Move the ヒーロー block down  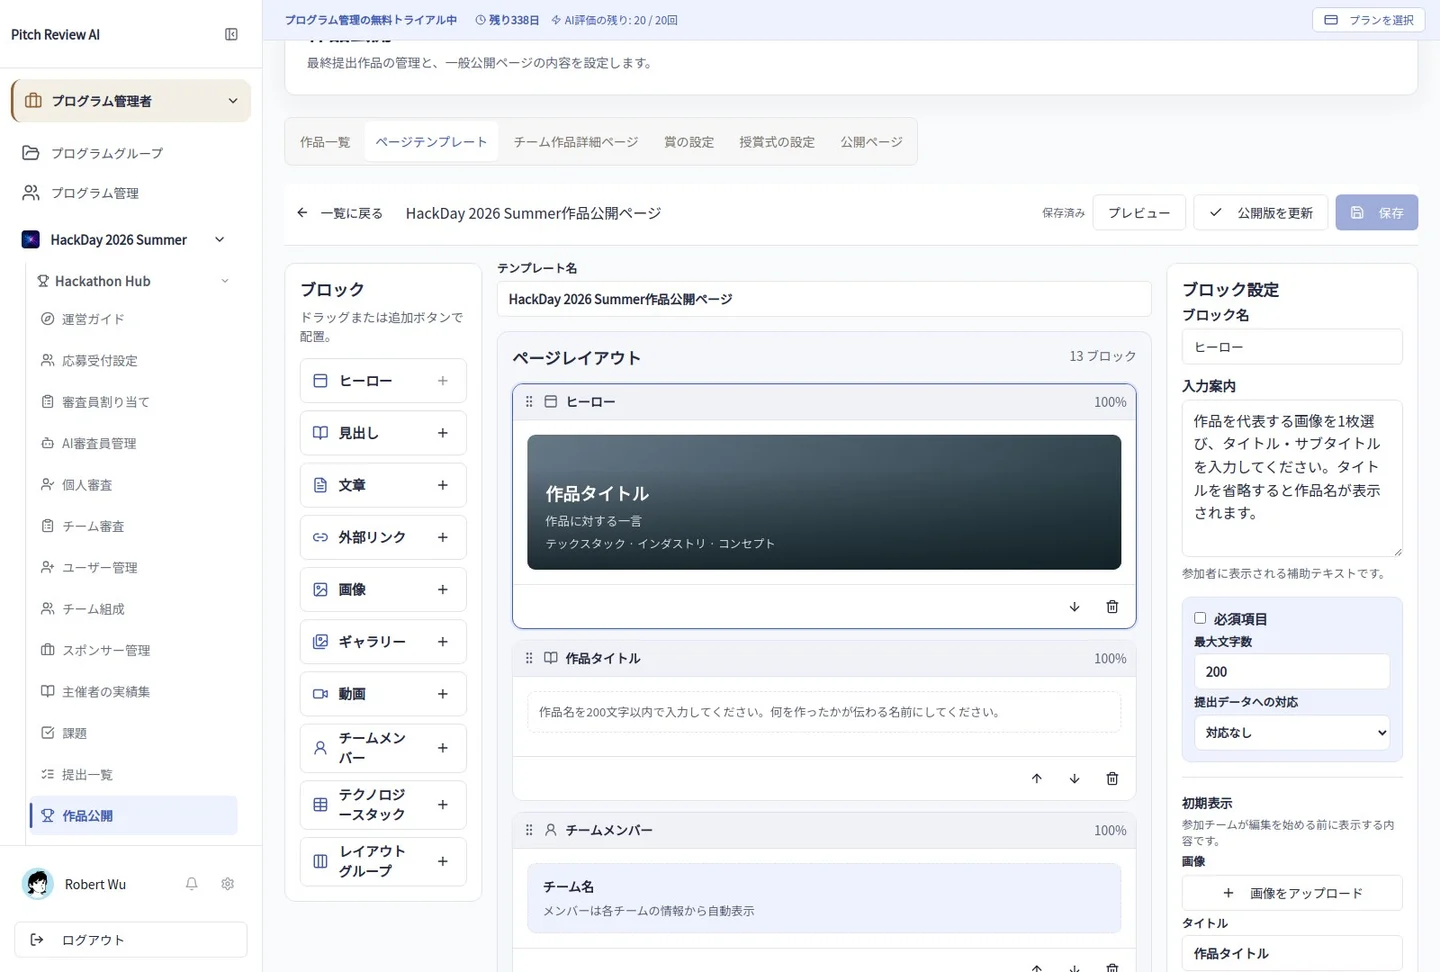(1074, 607)
